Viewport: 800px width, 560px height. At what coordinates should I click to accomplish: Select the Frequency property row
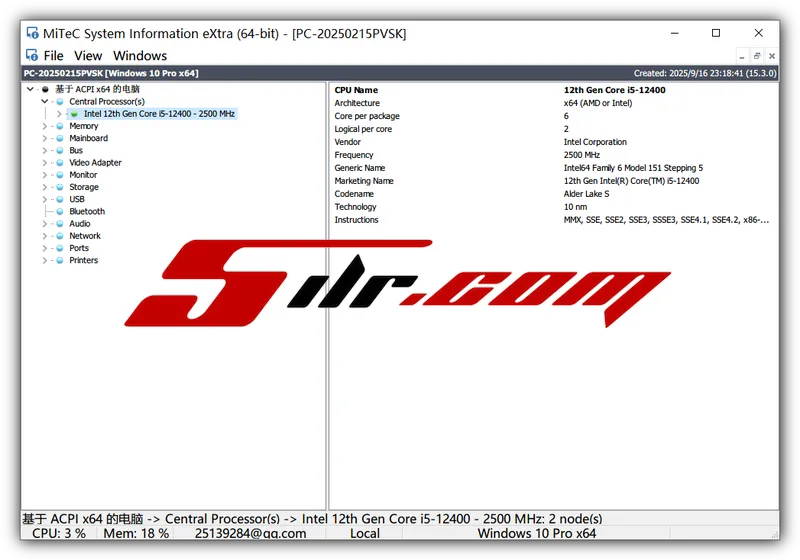[x=554, y=155]
